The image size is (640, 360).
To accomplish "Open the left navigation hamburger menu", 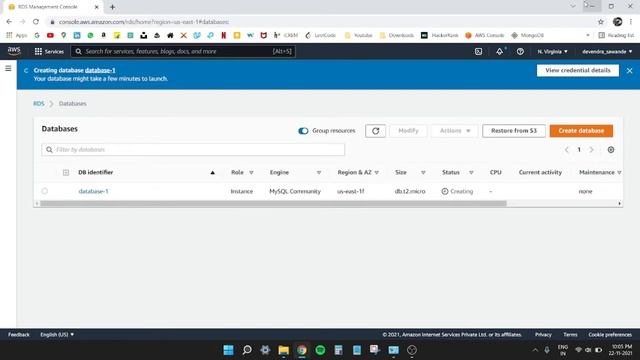I will tap(8, 69).
